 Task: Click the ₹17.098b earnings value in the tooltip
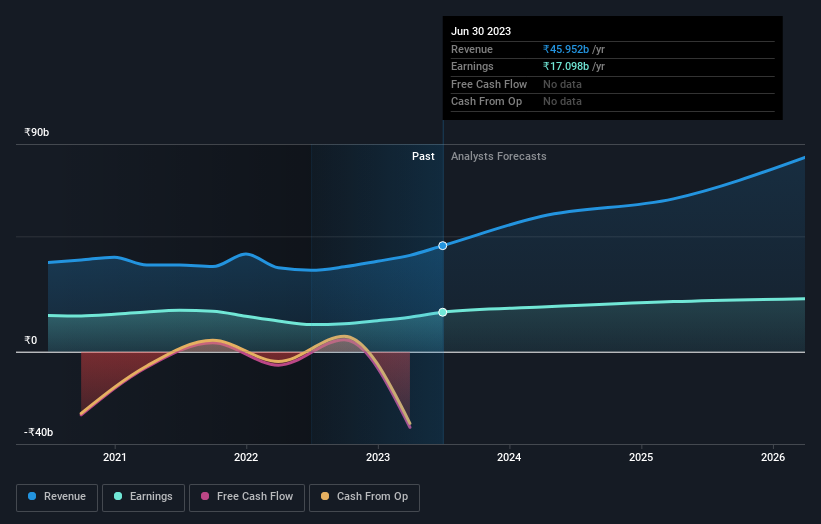coord(566,66)
